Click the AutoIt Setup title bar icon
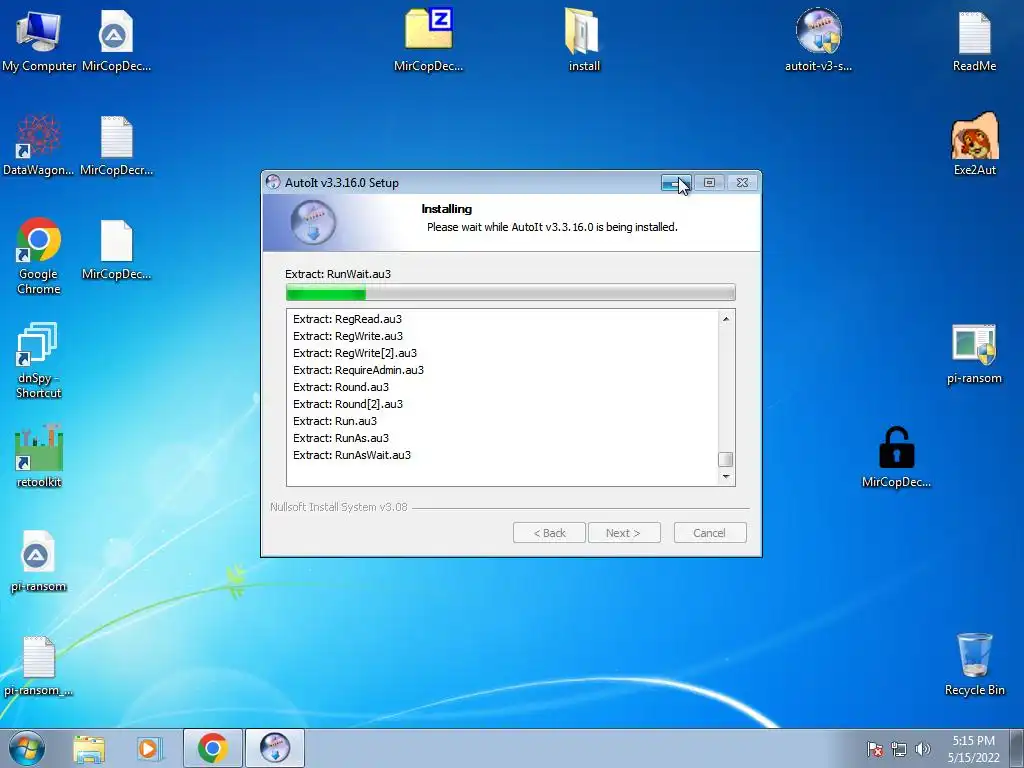The width and height of the screenshot is (1024, 768). point(273,182)
